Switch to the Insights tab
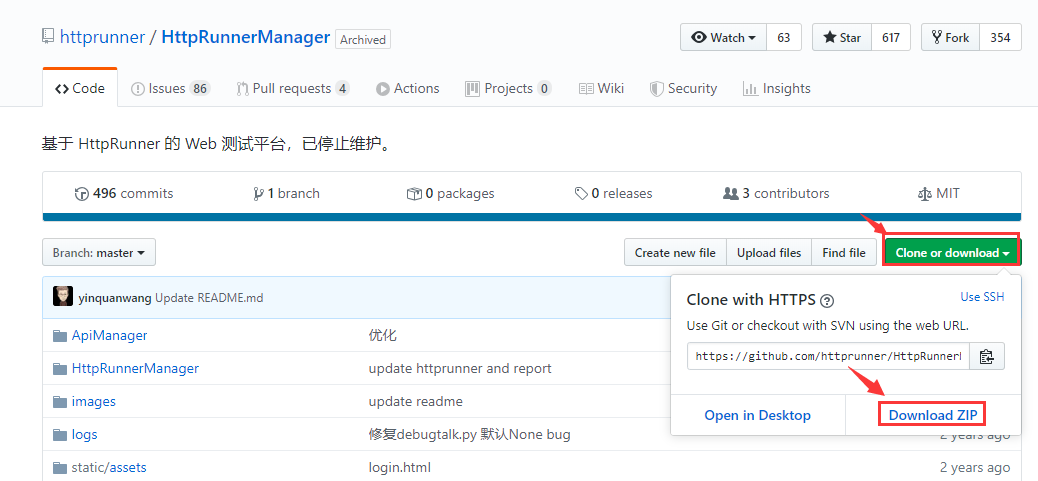This screenshot has height=481, width=1038. pos(777,89)
